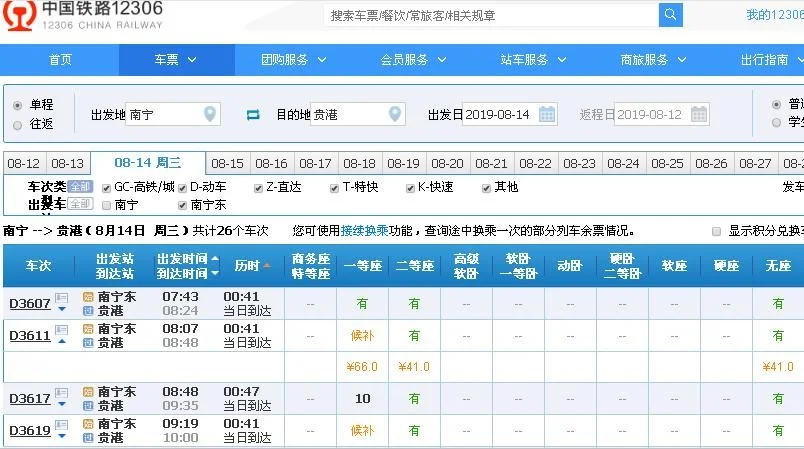
Task: Click the D3611 origin station 南宁东 icon
Action: pos(88,329)
